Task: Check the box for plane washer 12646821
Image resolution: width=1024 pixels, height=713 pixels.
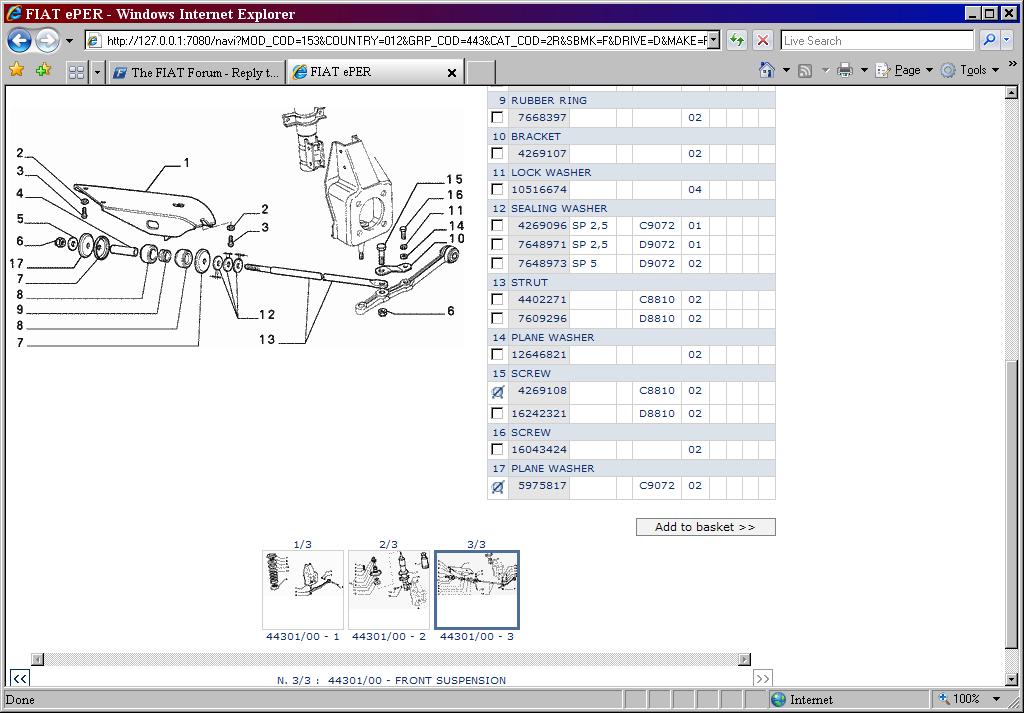Action: coord(498,355)
